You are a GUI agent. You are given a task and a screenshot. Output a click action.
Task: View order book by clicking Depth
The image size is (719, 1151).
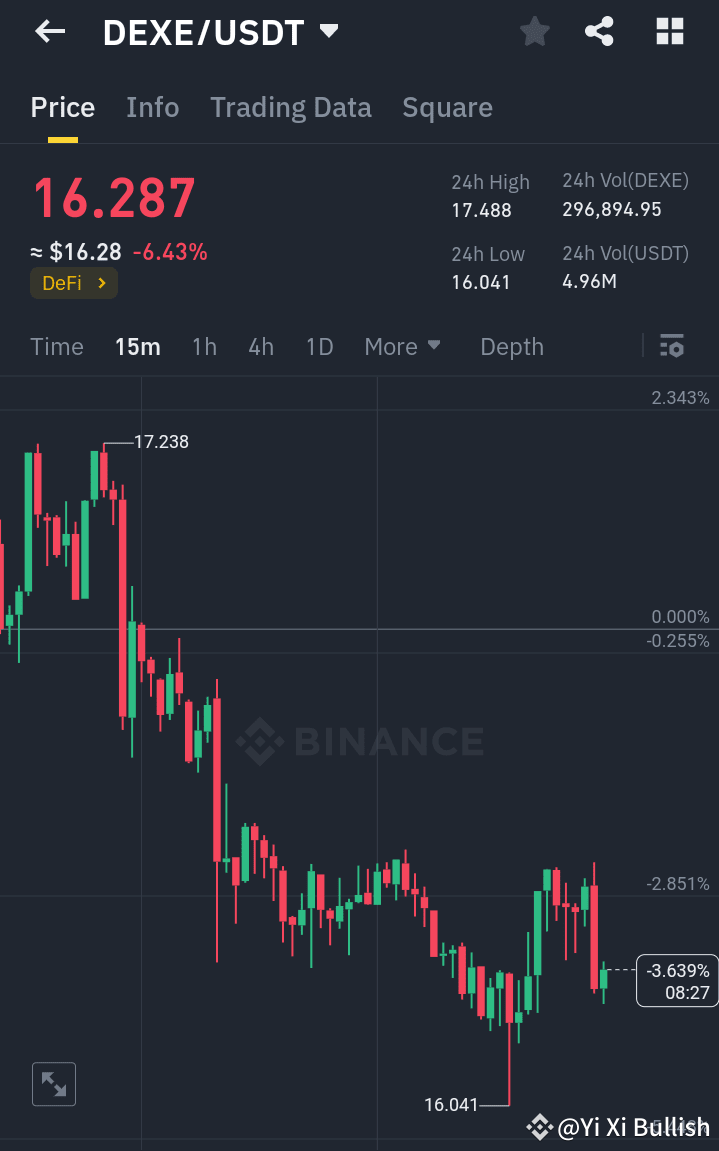(511, 346)
